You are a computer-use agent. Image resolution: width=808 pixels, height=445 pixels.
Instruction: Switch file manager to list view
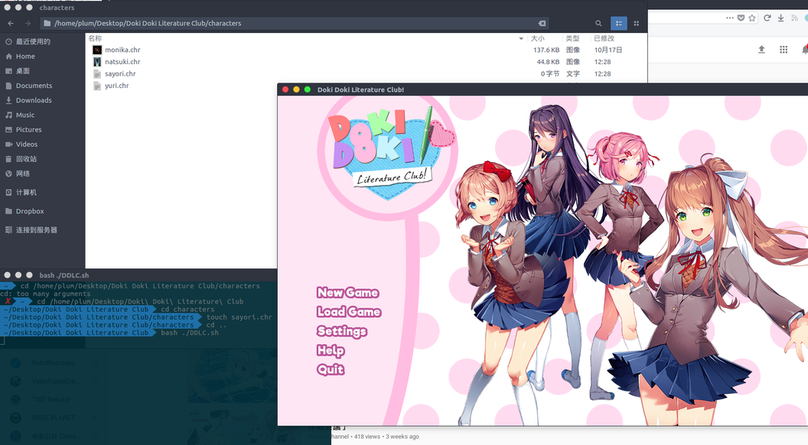click(x=618, y=23)
